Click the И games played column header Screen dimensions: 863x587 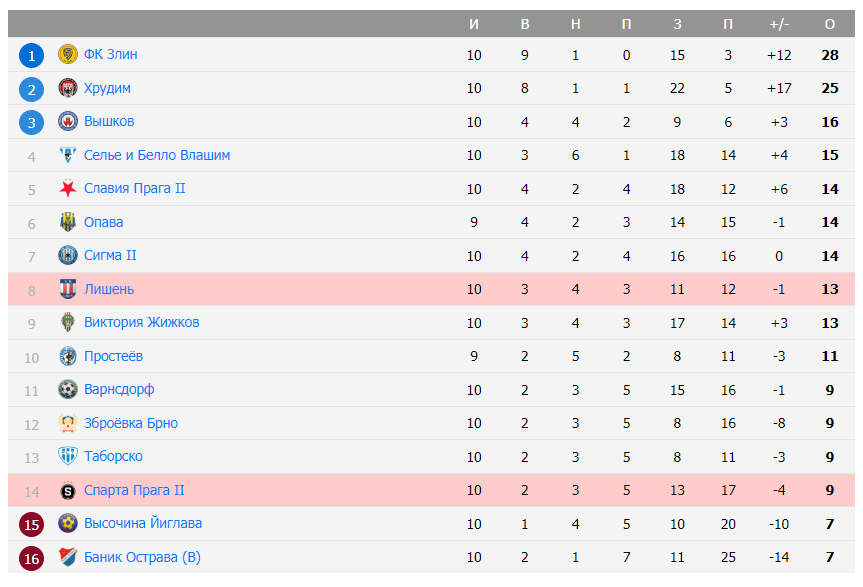coord(474,24)
